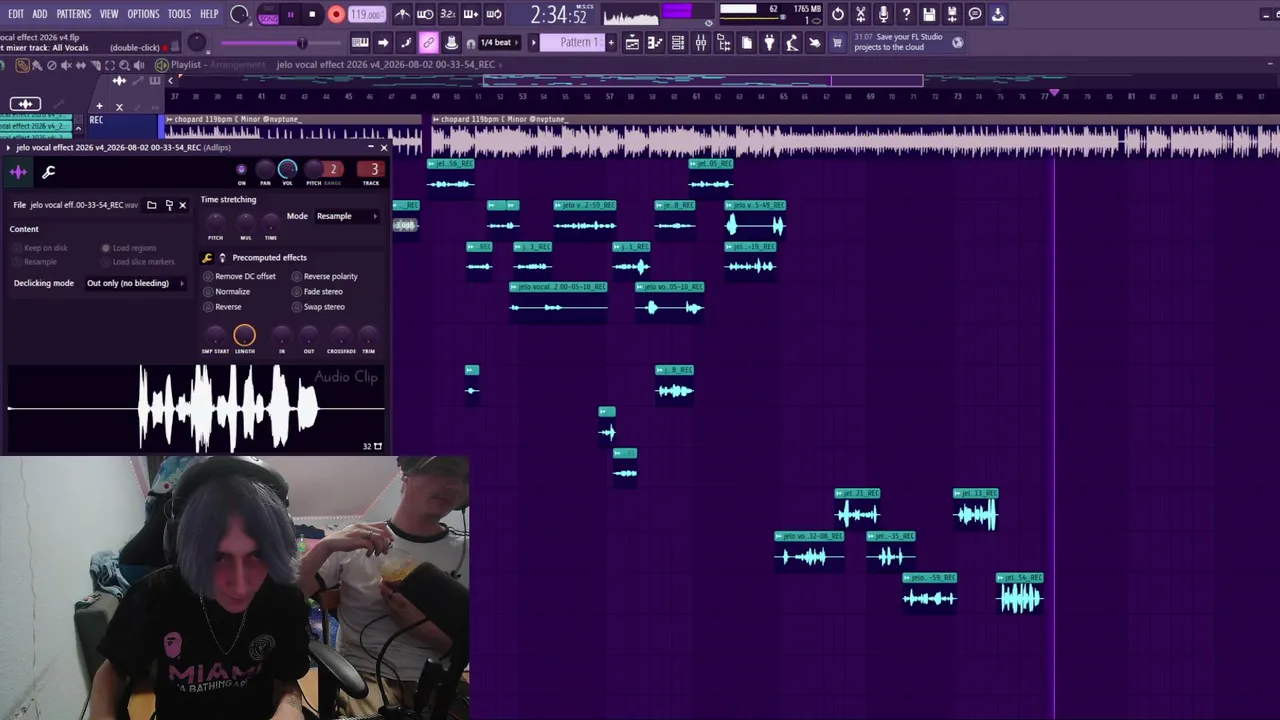Open the Time stretching Mode Resample dropdown
The height and width of the screenshot is (720, 1280).
point(347,216)
